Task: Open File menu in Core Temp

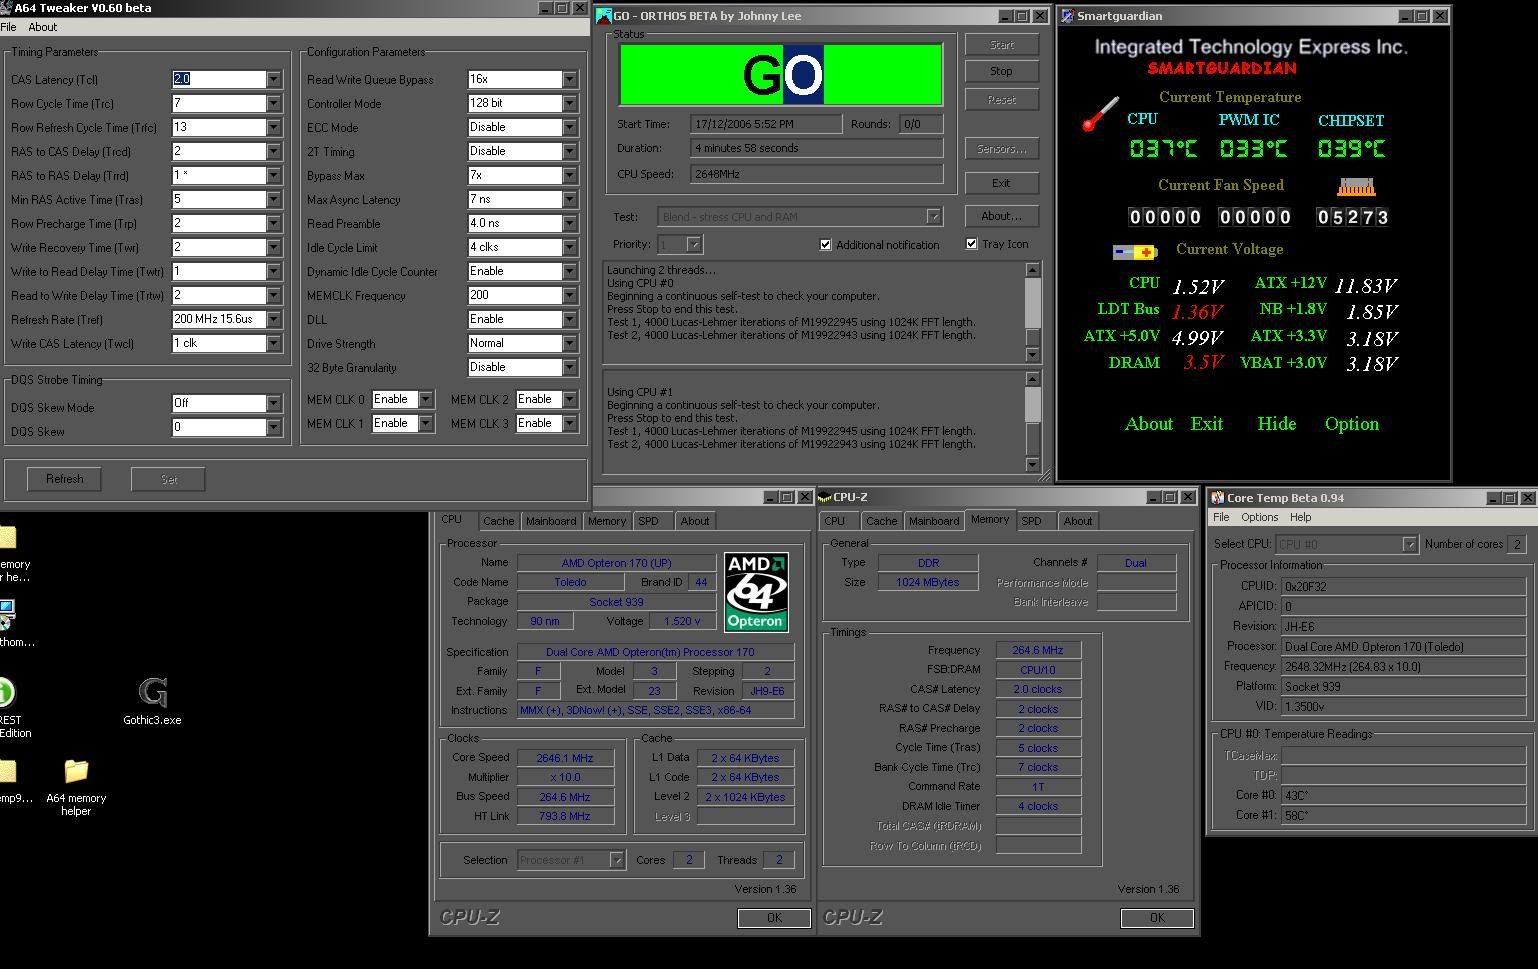Action: point(1221,517)
